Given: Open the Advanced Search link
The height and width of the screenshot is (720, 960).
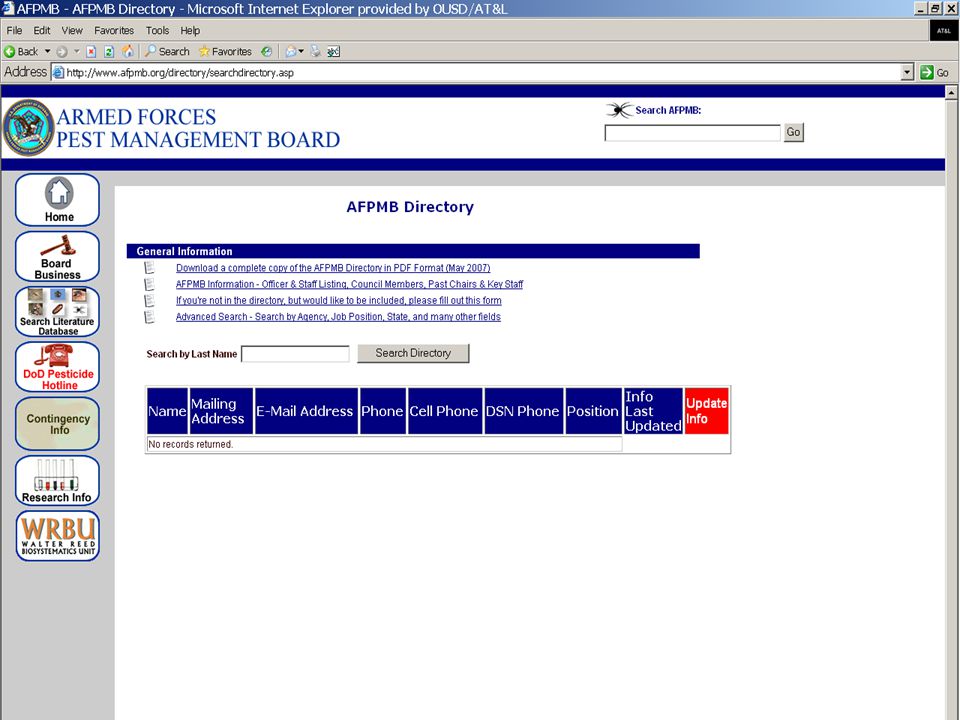Looking at the screenshot, I should point(338,317).
